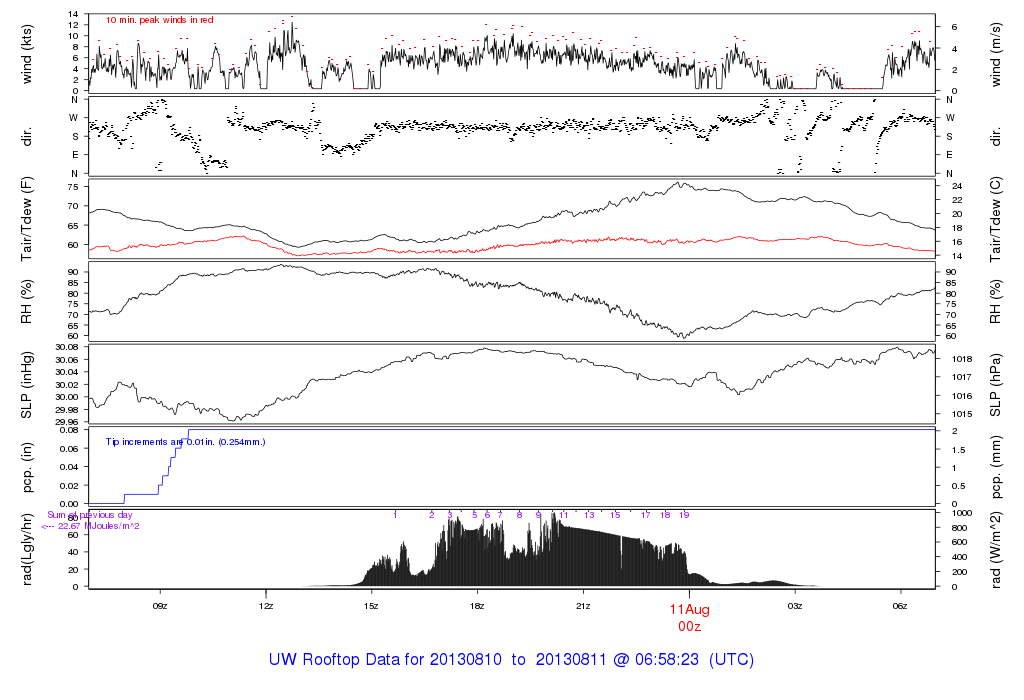Click the '10 min. peak winds in red' legend
This screenshot has width=1024, height=700.
click(159, 20)
